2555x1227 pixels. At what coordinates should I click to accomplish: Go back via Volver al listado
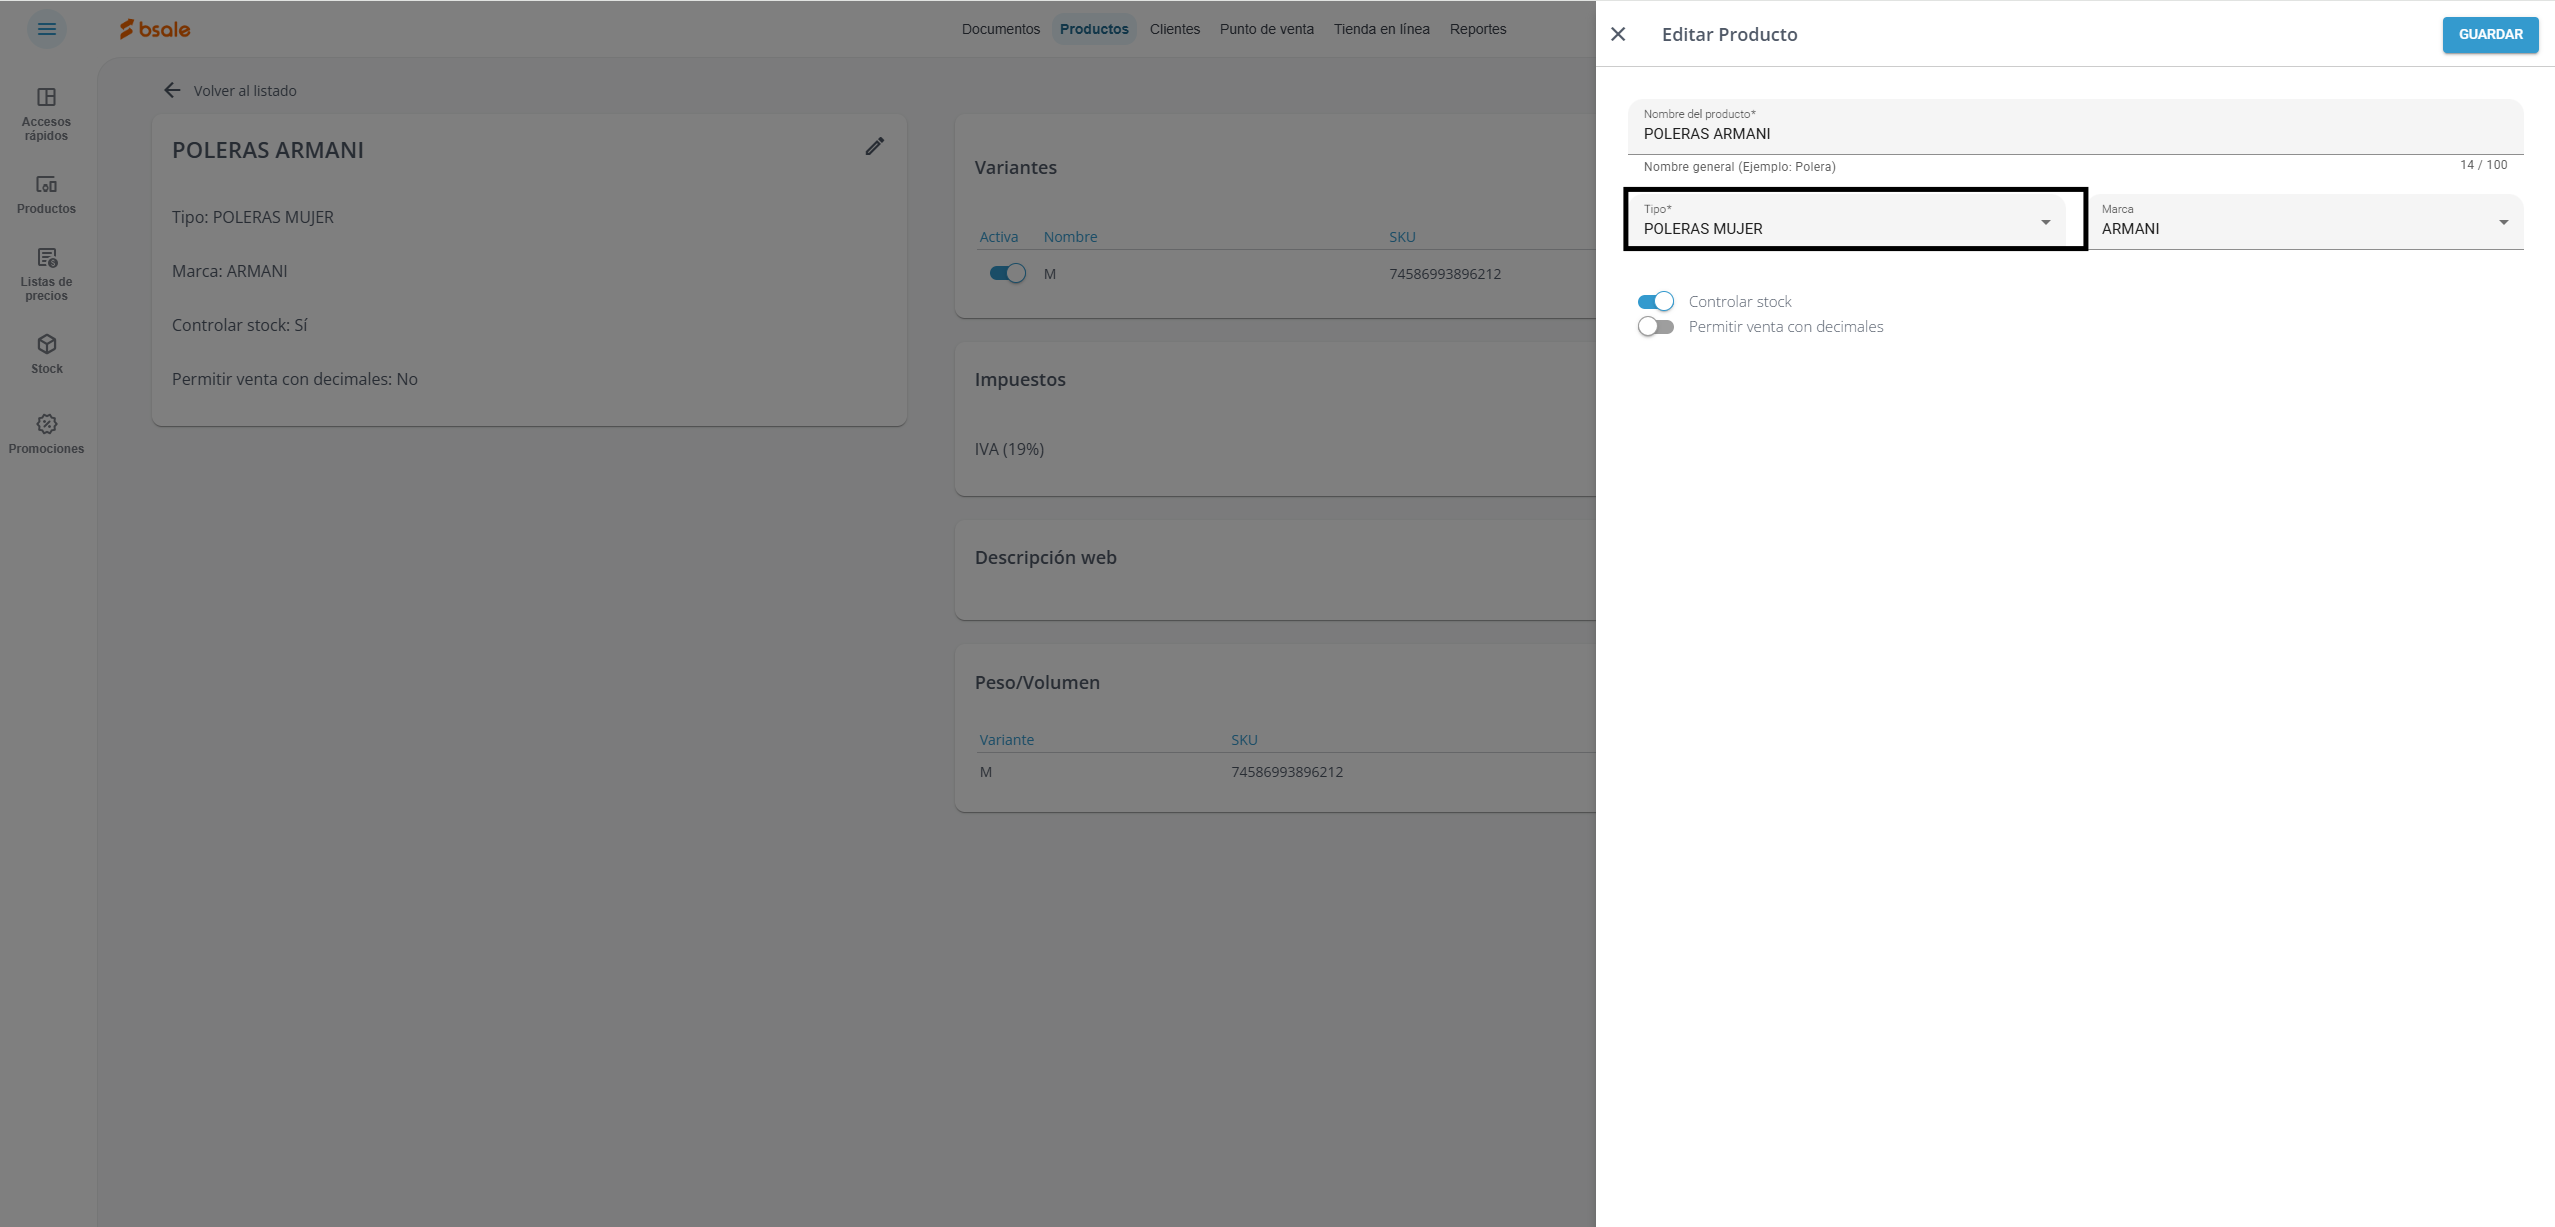coord(231,90)
